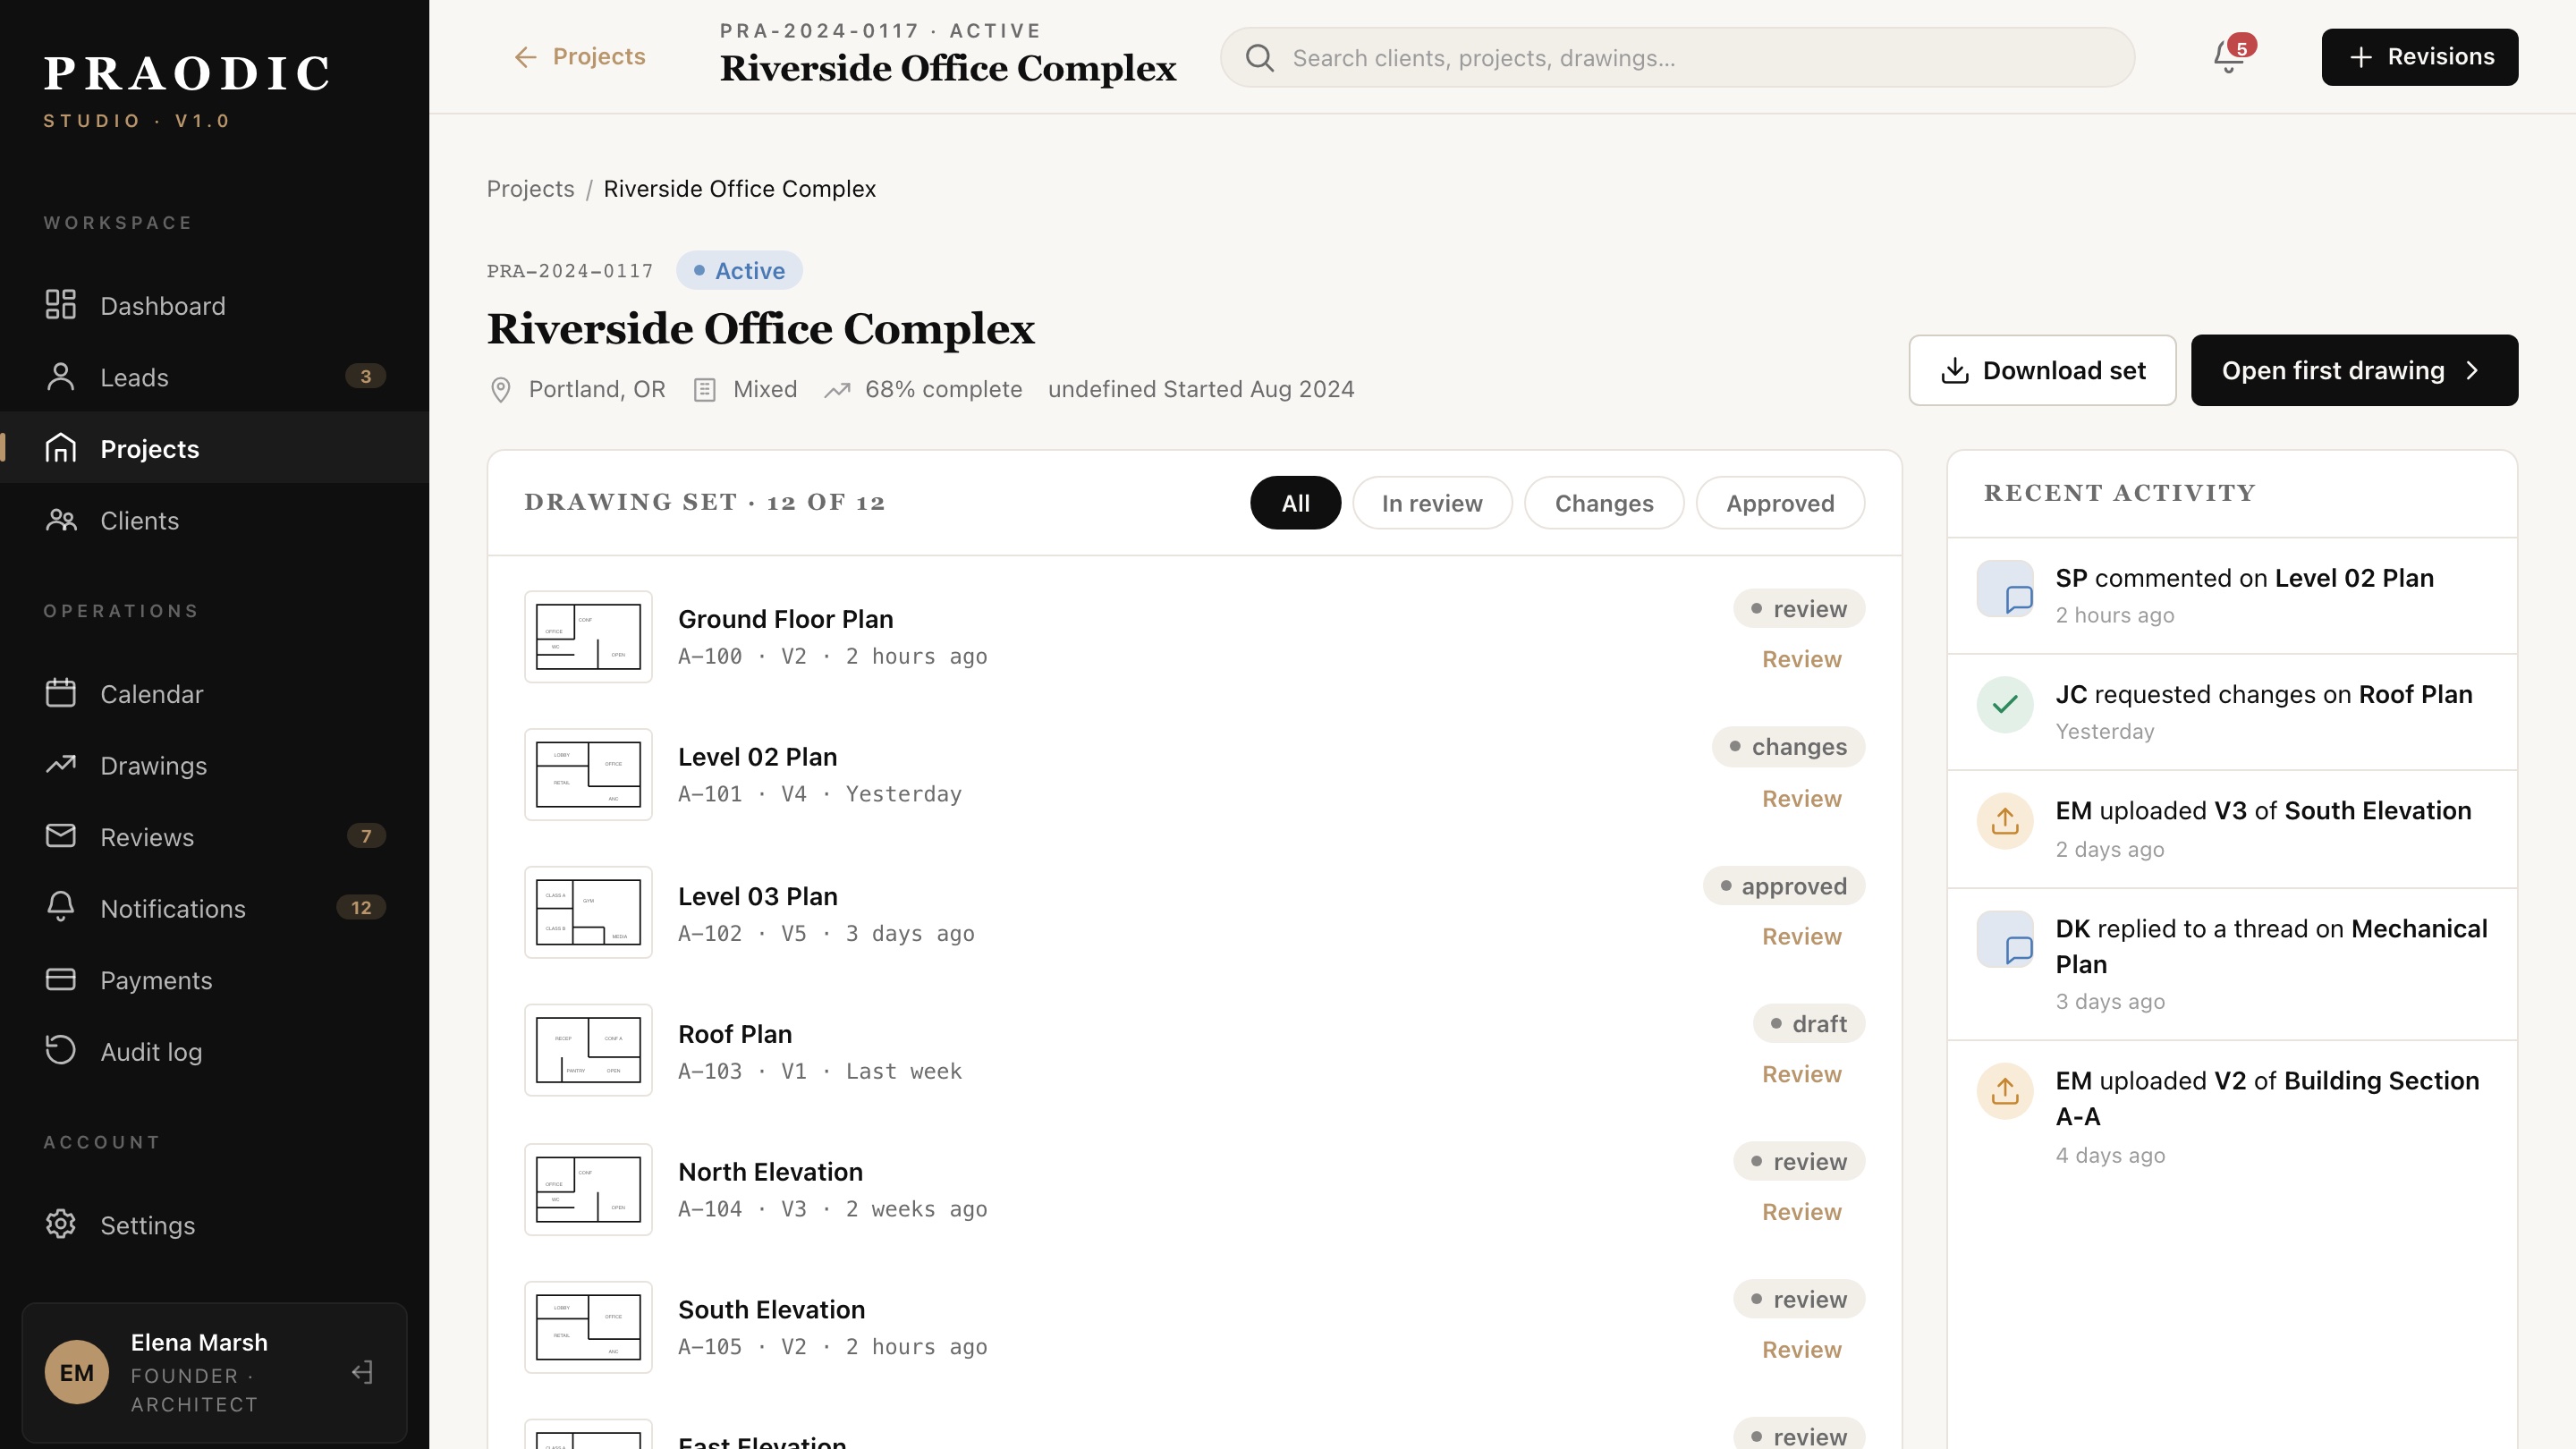Click the upload icon for South Elevation activity
Viewport: 2576px width, 1449px height.
[2005, 821]
